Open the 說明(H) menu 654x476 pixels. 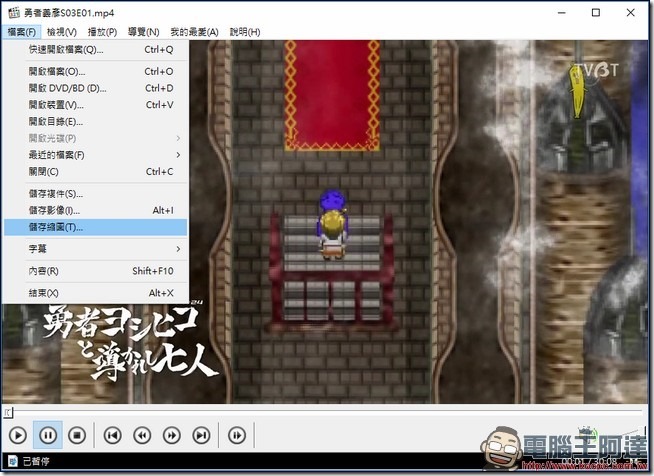[245, 32]
